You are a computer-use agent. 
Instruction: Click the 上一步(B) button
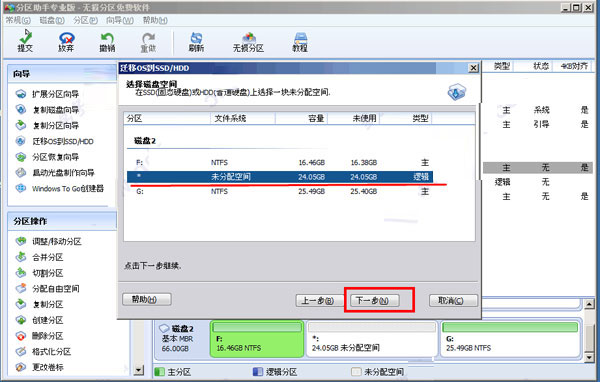coord(318,300)
